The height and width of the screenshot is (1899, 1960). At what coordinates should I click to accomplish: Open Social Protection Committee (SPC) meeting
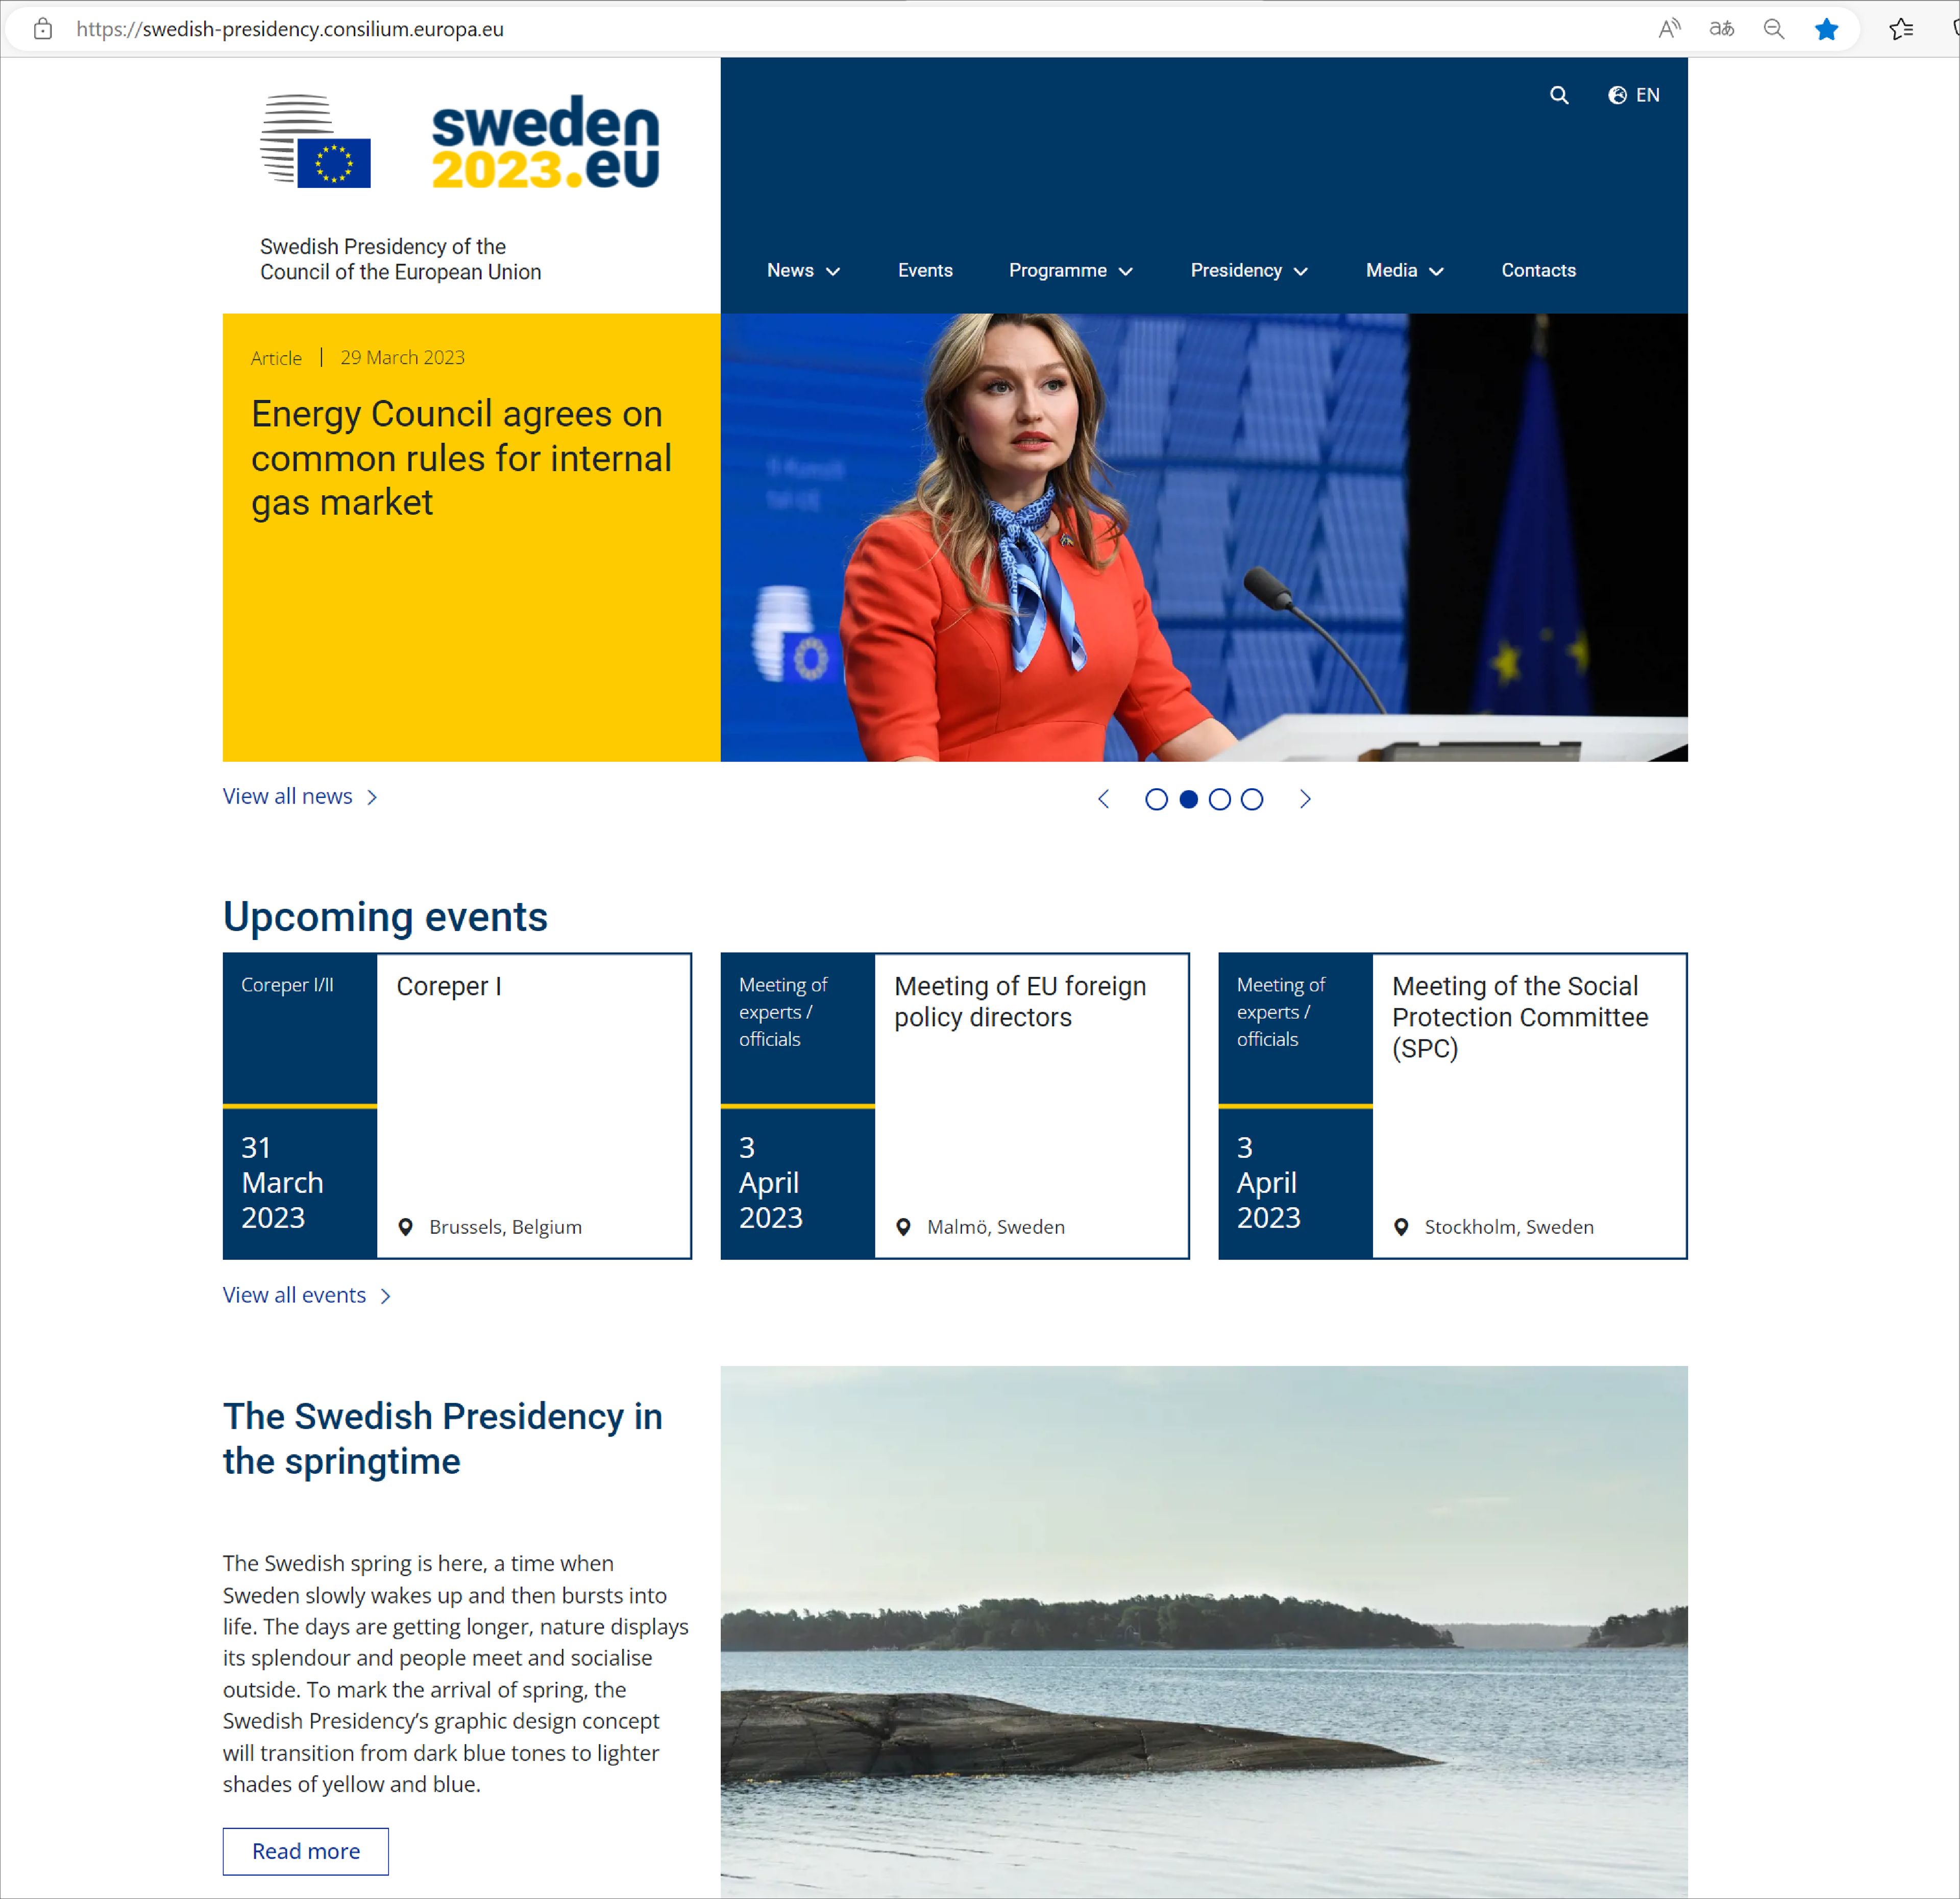pyautogui.click(x=1453, y=1106)
